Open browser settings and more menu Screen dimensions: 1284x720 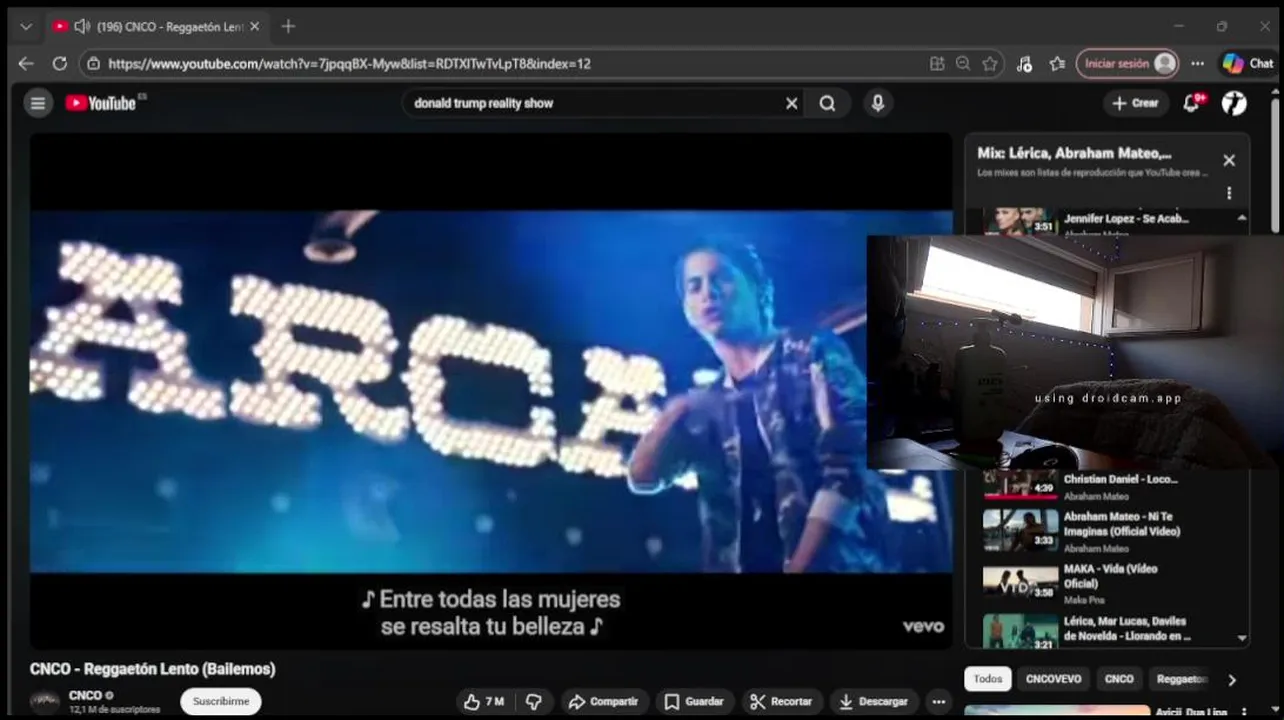click(x=1197, y=63)
